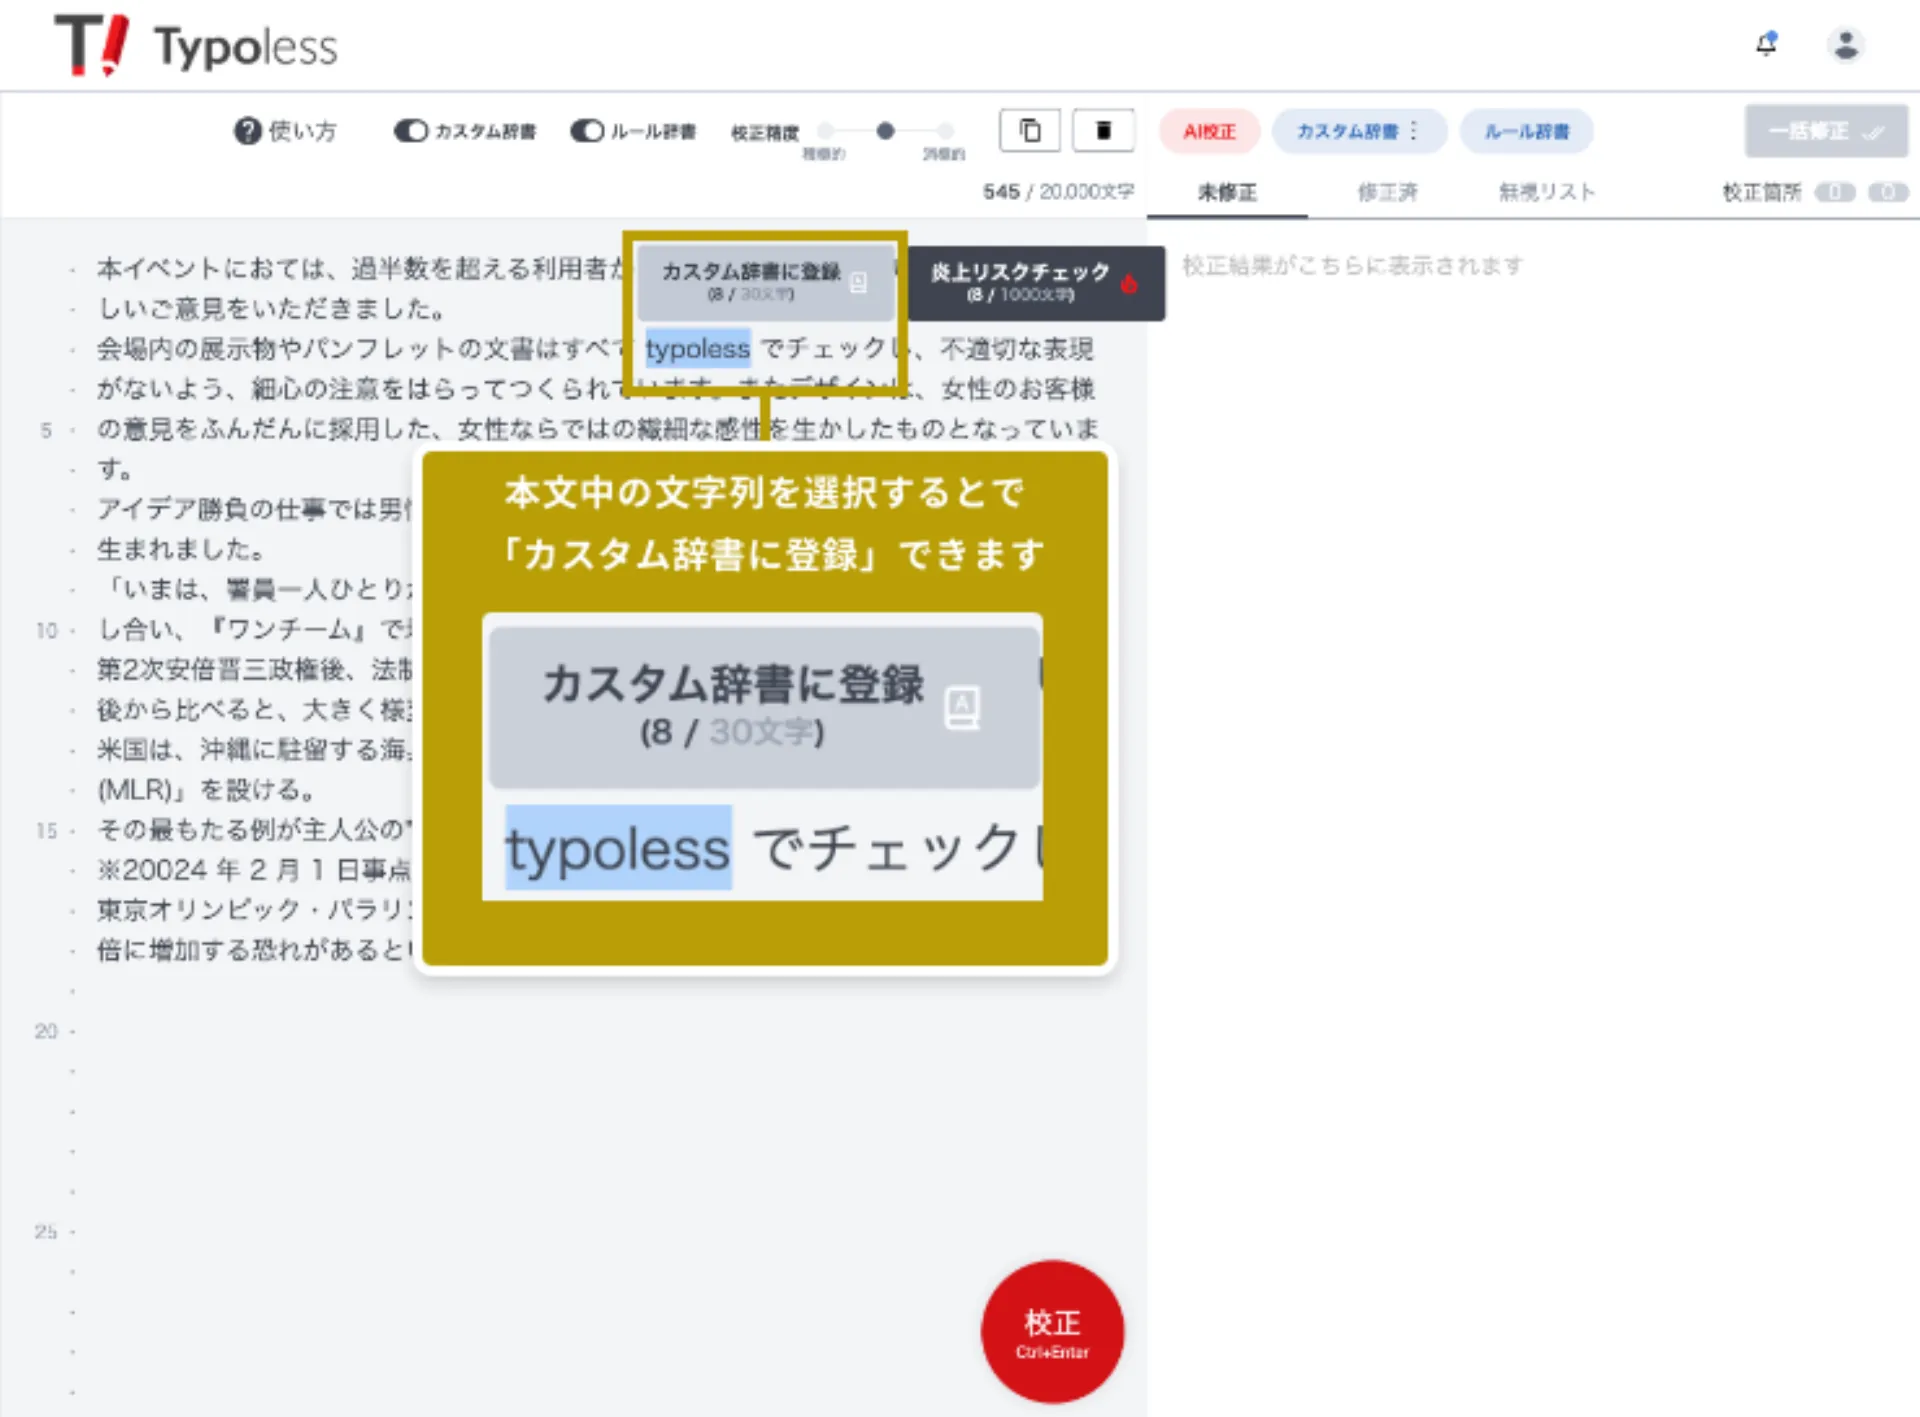This screenshot has height=1417, width=1920.
Task: Open the 使い方 help guide
Action: click(x=285, y=131)
